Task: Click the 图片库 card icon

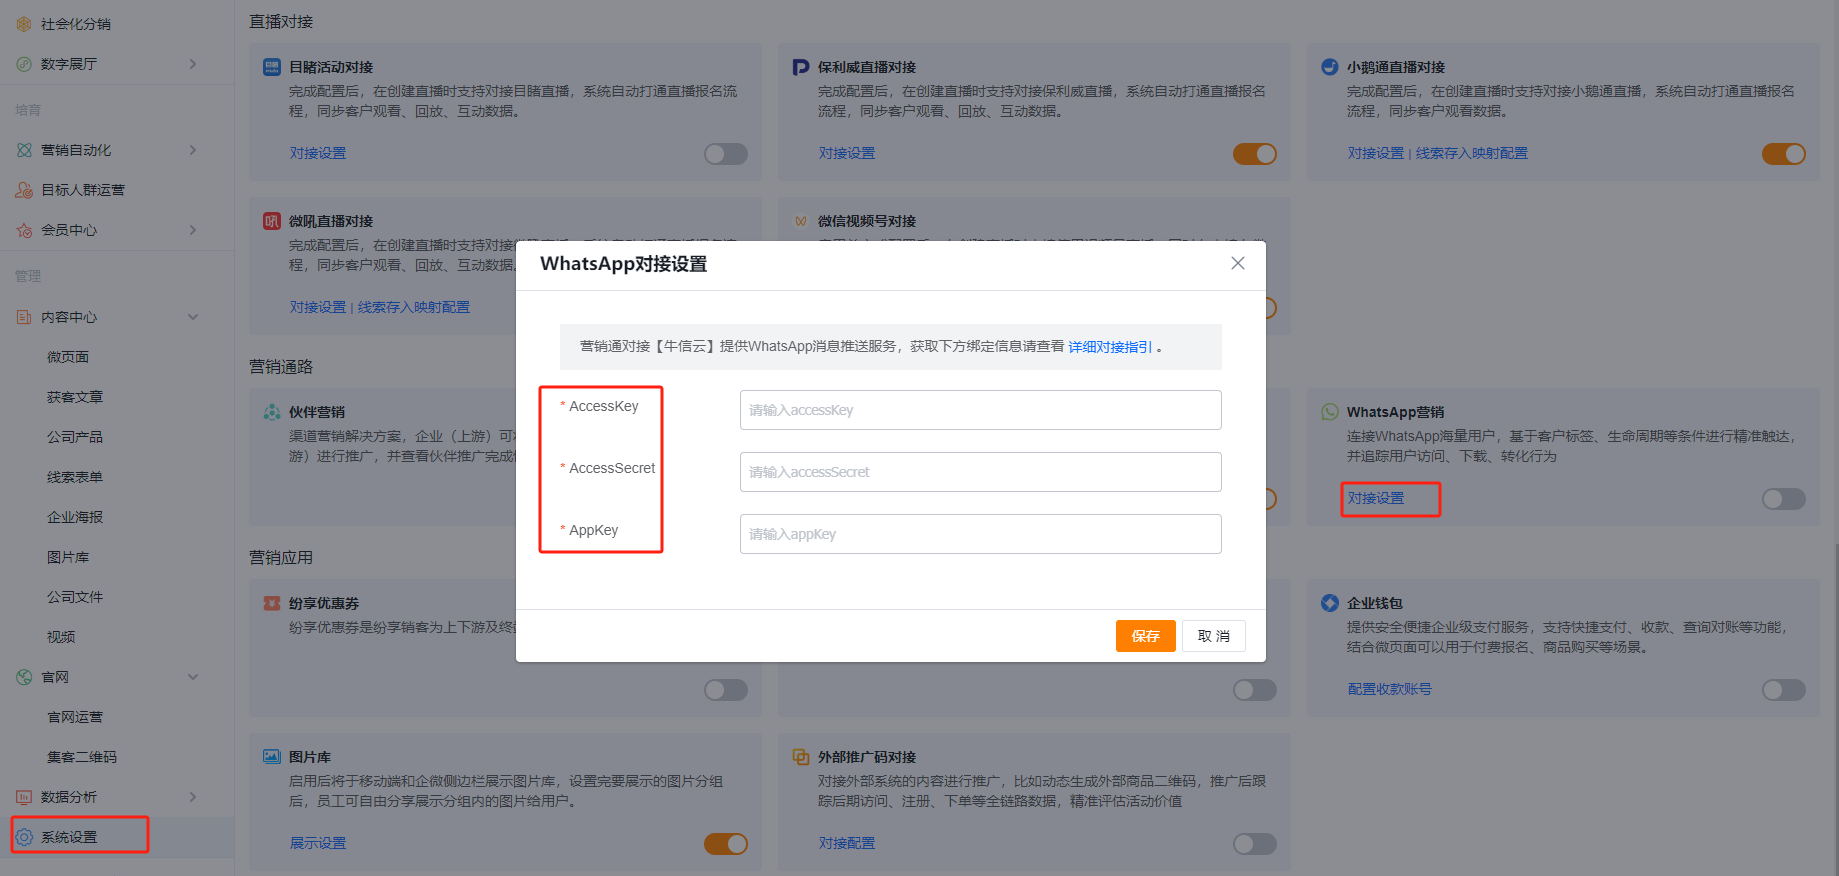Action: (x=272, y=757)
